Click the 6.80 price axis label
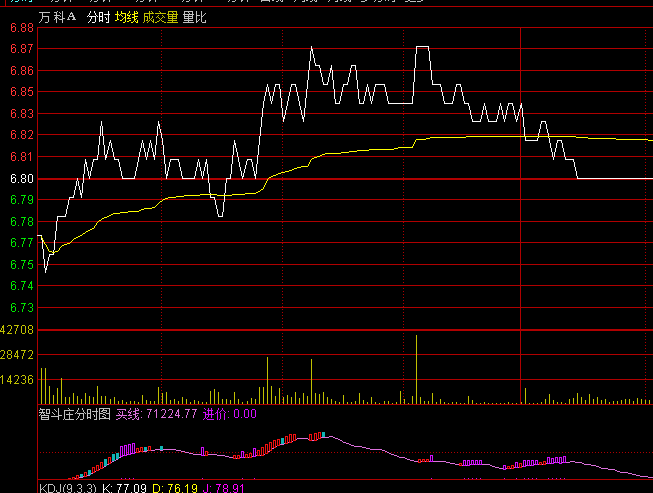 [x=19, y=179]
